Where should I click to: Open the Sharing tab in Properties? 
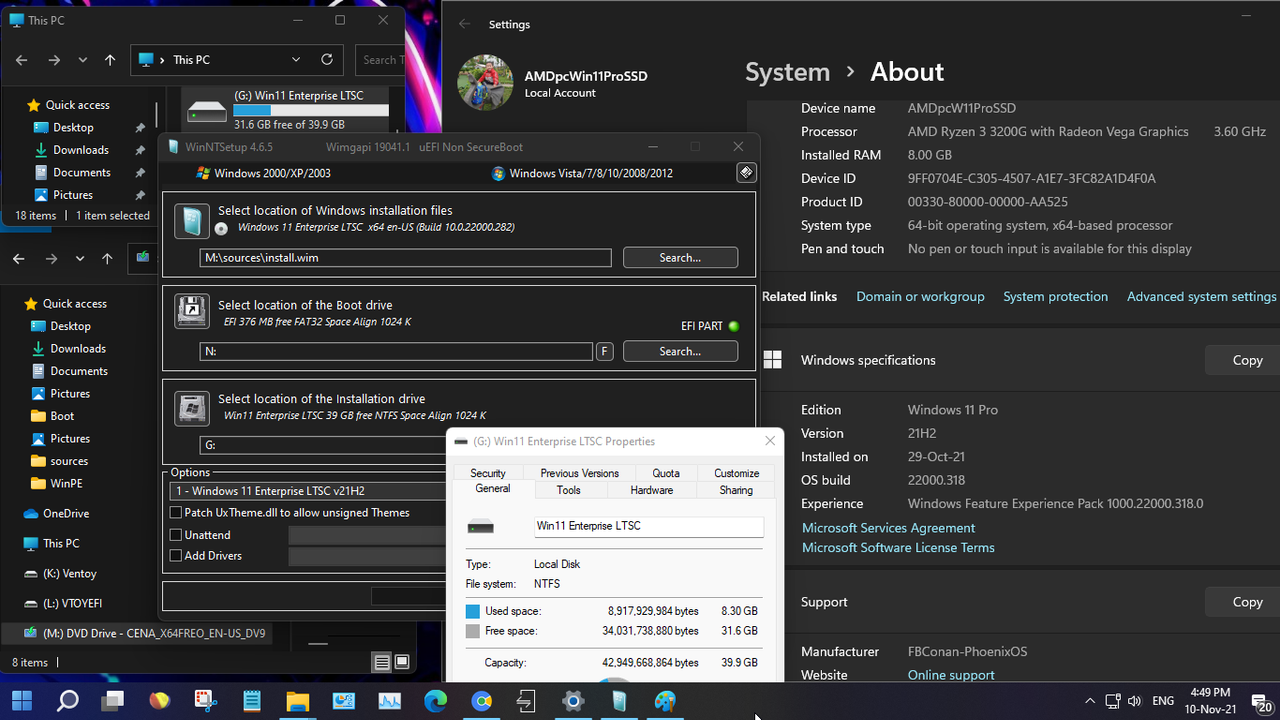point(736,490)
